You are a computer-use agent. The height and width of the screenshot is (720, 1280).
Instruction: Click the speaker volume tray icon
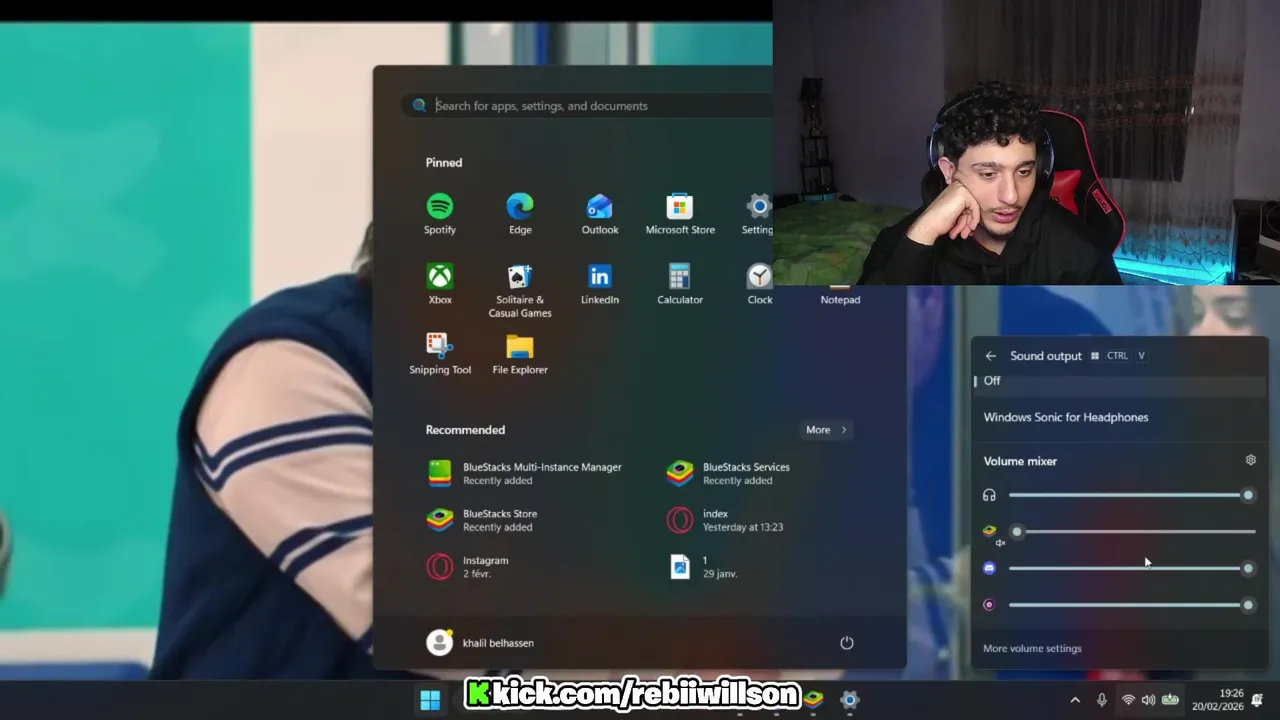tap(1148, 701)
